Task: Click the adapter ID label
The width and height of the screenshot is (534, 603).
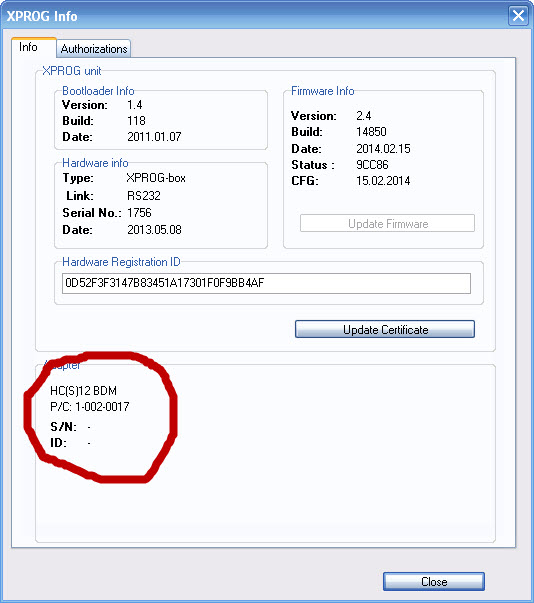Action: coord(58,443)
